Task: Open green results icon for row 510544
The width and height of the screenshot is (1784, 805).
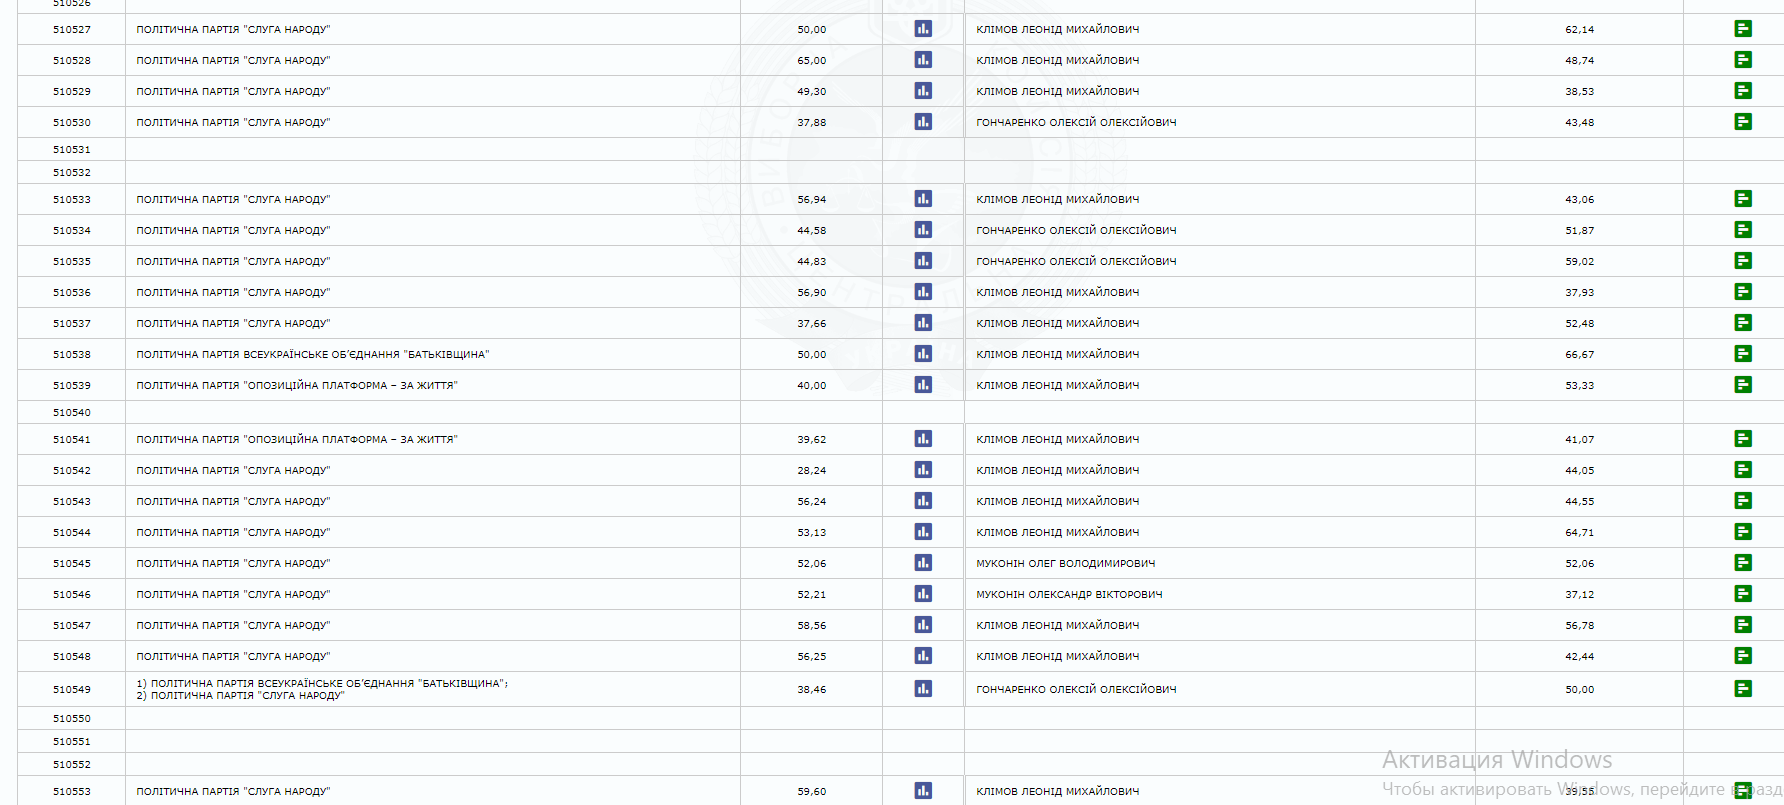Action: [1743, 532]
